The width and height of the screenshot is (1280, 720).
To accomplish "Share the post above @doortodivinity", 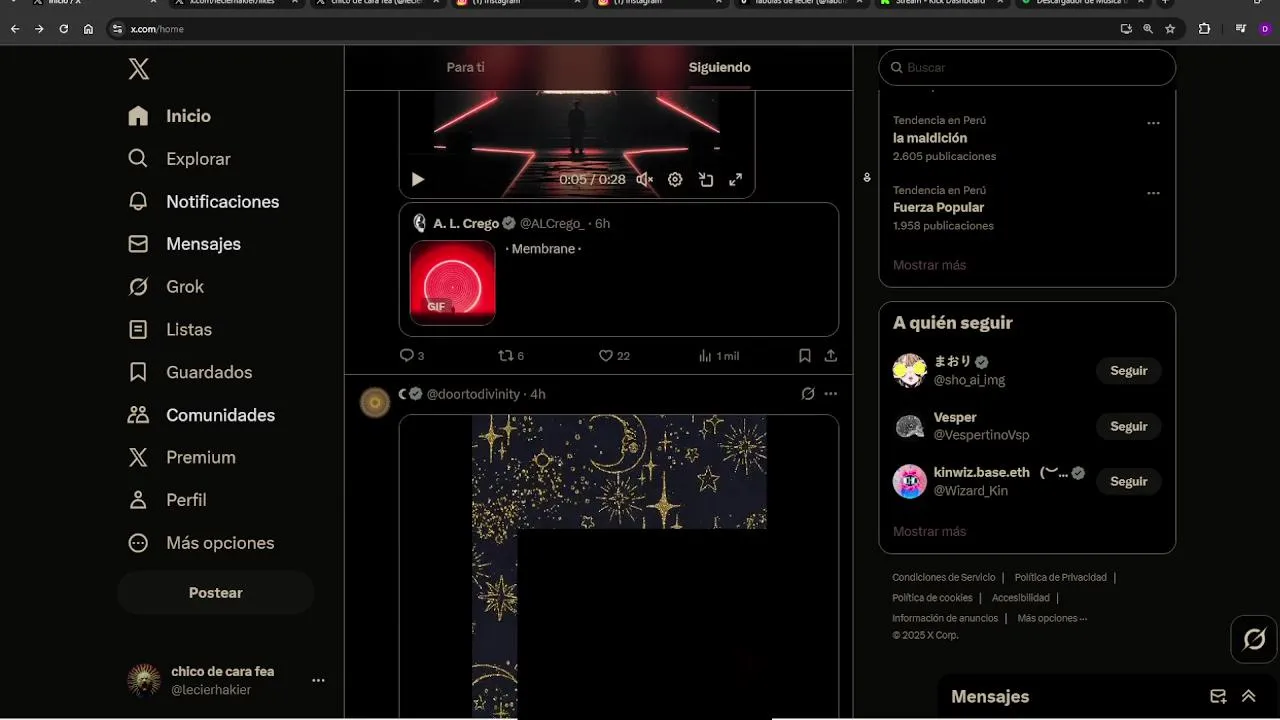I will click(830, 356).
